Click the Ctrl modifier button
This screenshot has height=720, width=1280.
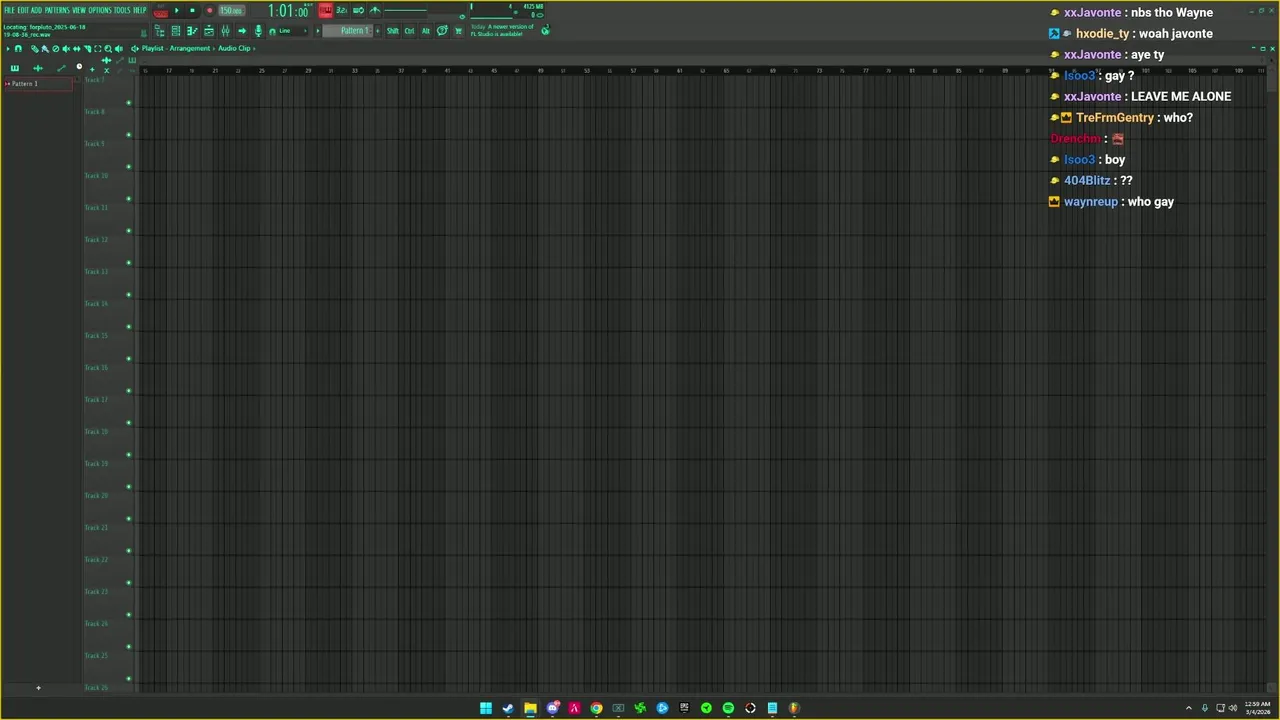[409, 31]
